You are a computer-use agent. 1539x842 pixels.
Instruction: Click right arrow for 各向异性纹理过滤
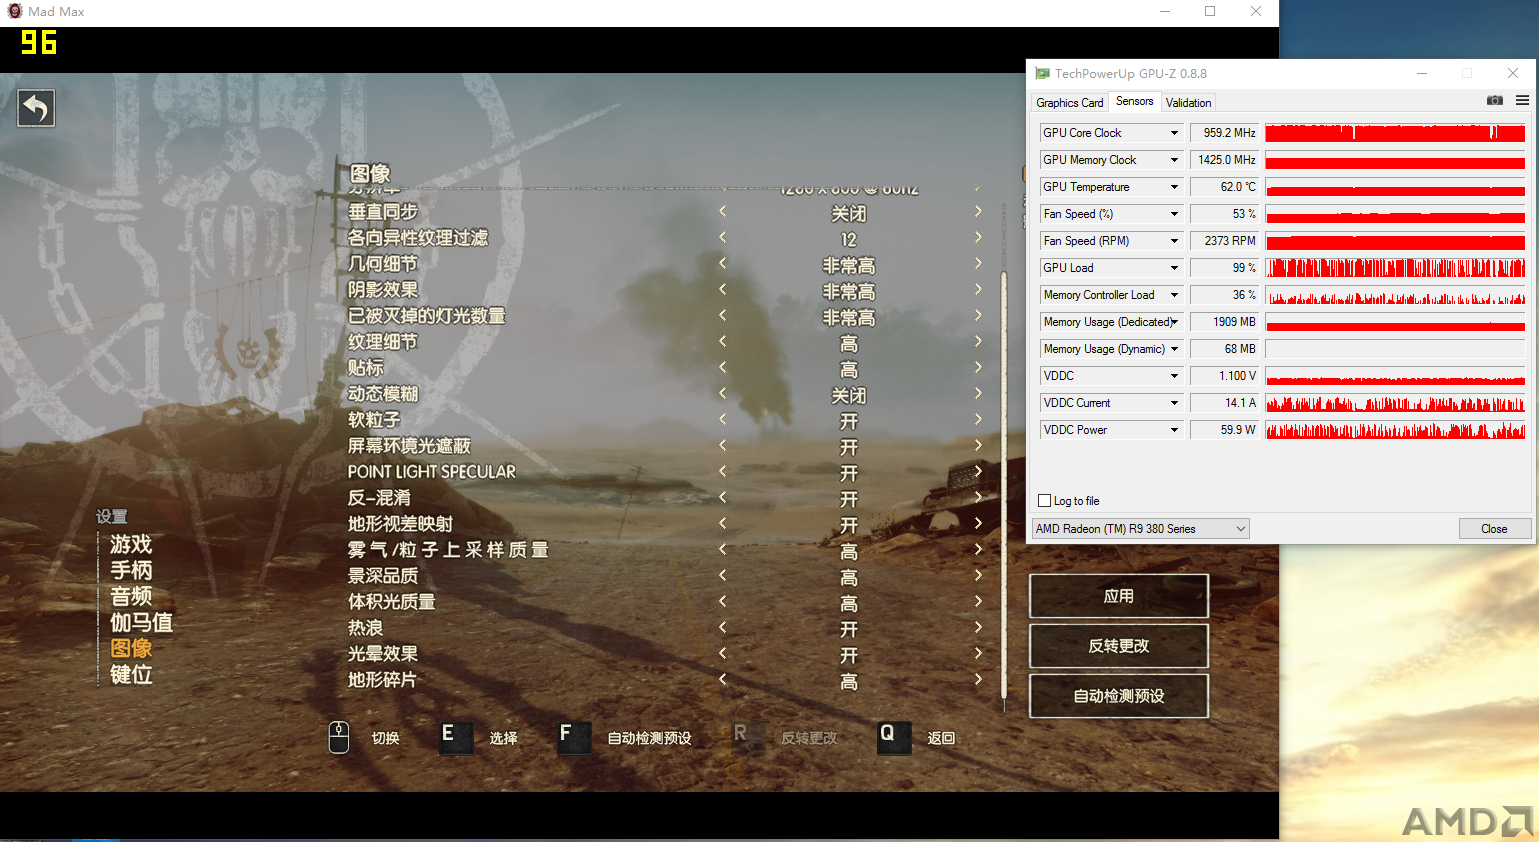point(978,238)
